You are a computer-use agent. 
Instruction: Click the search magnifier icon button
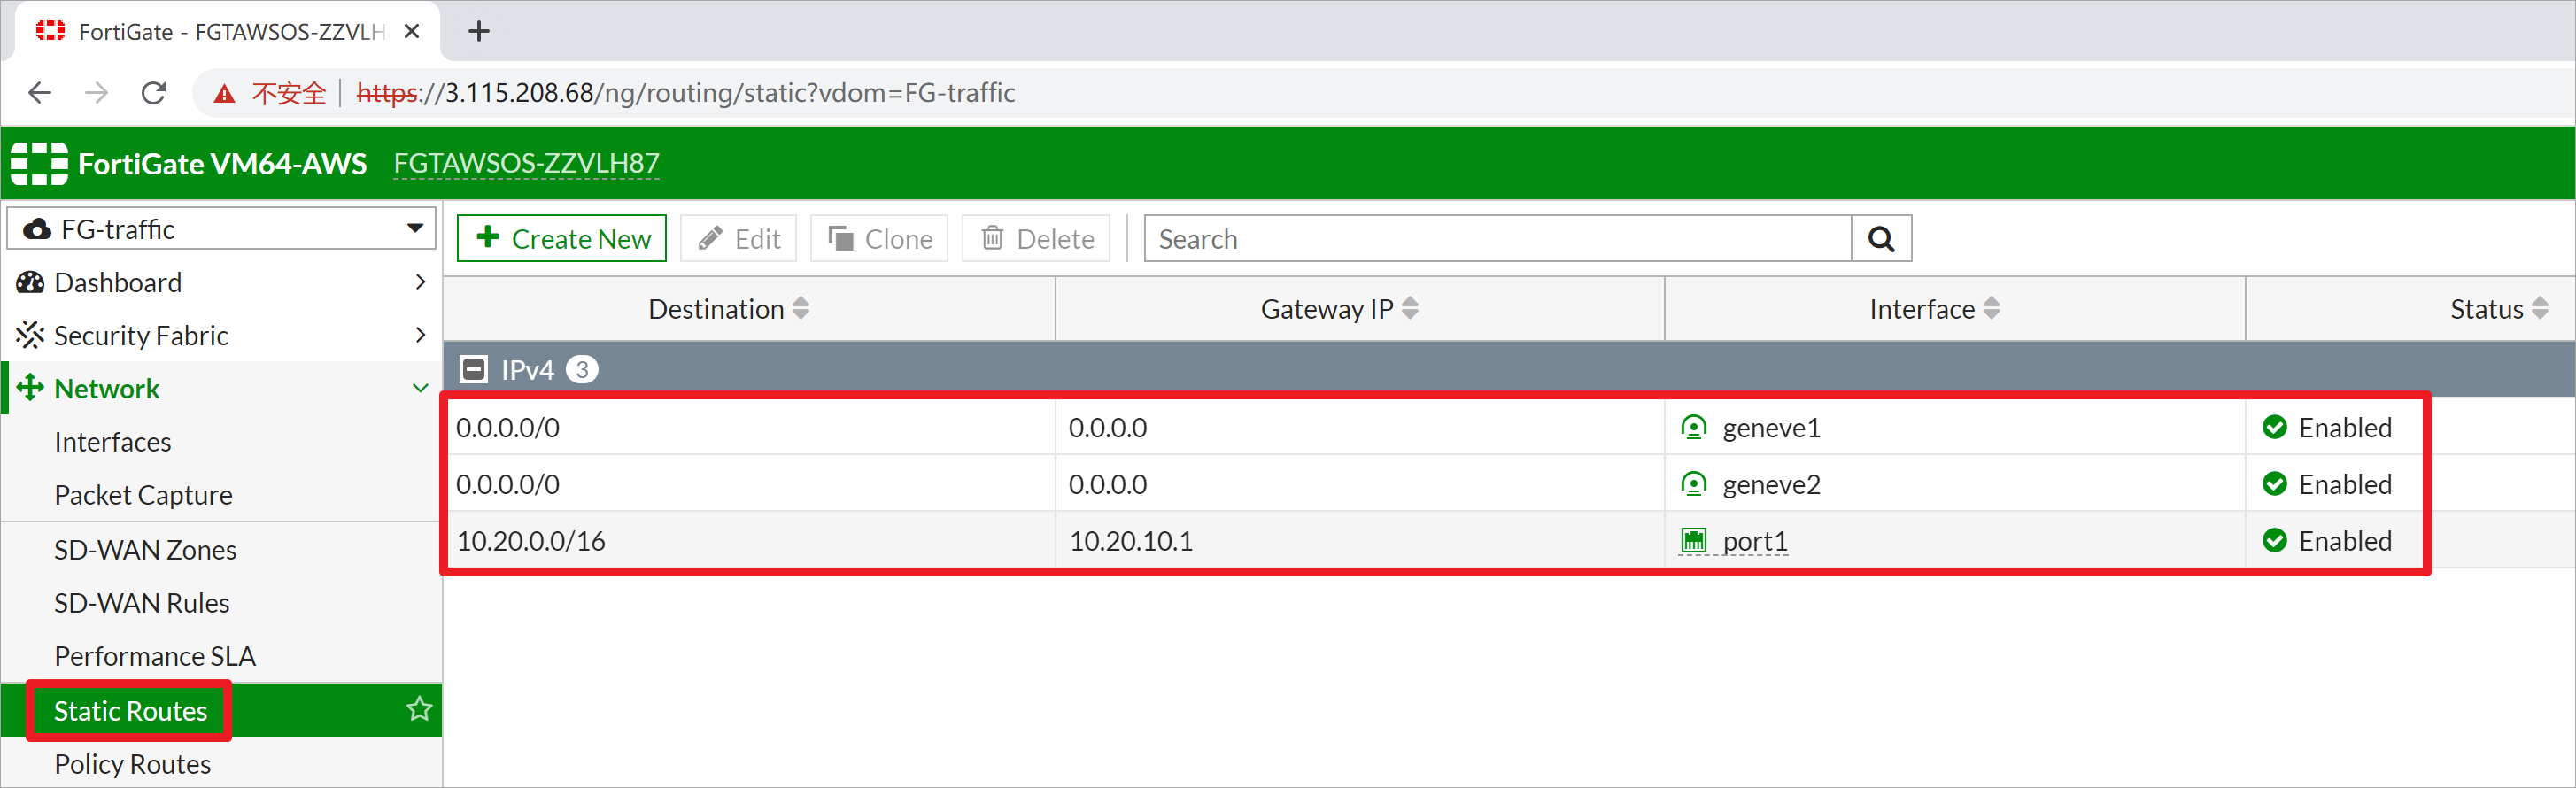(x=1880, y=239)
